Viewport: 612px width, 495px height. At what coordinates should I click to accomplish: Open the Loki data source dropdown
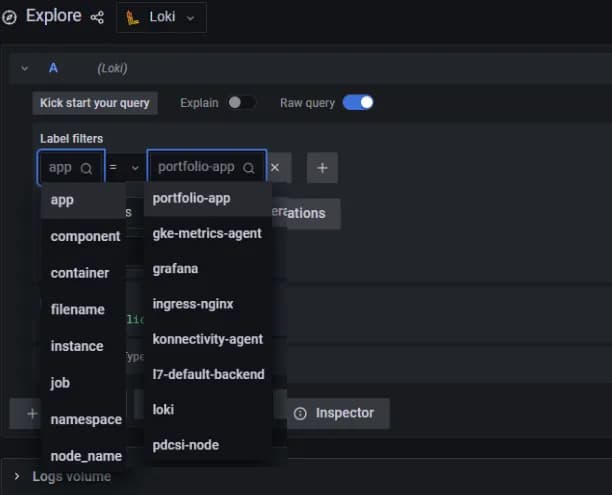pos(161,18)
